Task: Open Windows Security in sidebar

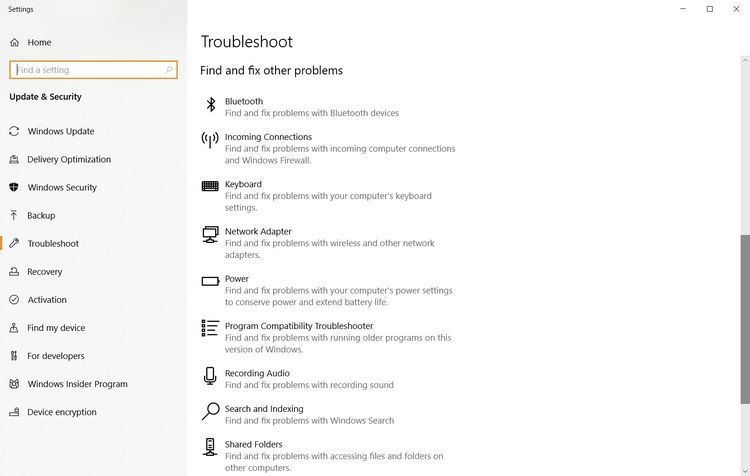Action: click(62, 187)
